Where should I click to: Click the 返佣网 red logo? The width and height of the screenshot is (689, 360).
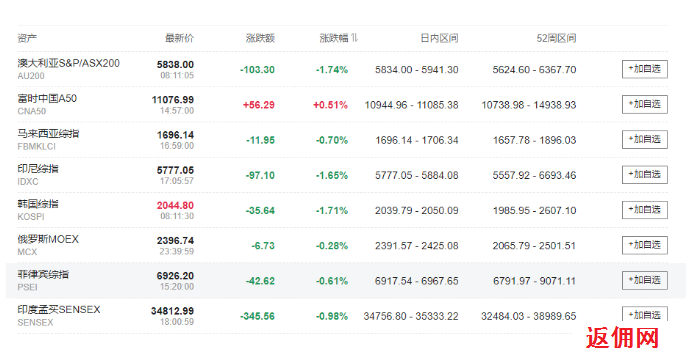click(622, 338)
